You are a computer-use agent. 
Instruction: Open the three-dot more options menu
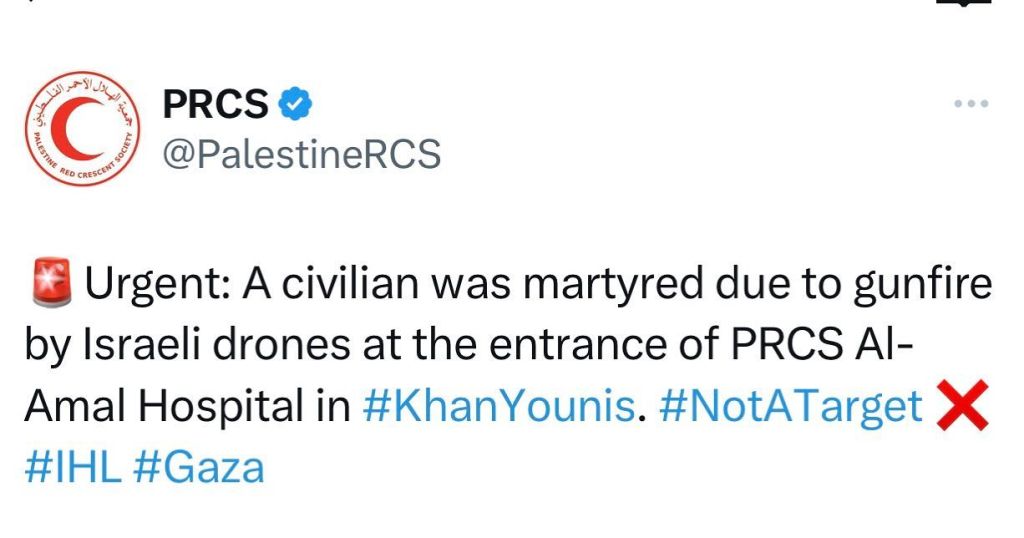point(971,103)
